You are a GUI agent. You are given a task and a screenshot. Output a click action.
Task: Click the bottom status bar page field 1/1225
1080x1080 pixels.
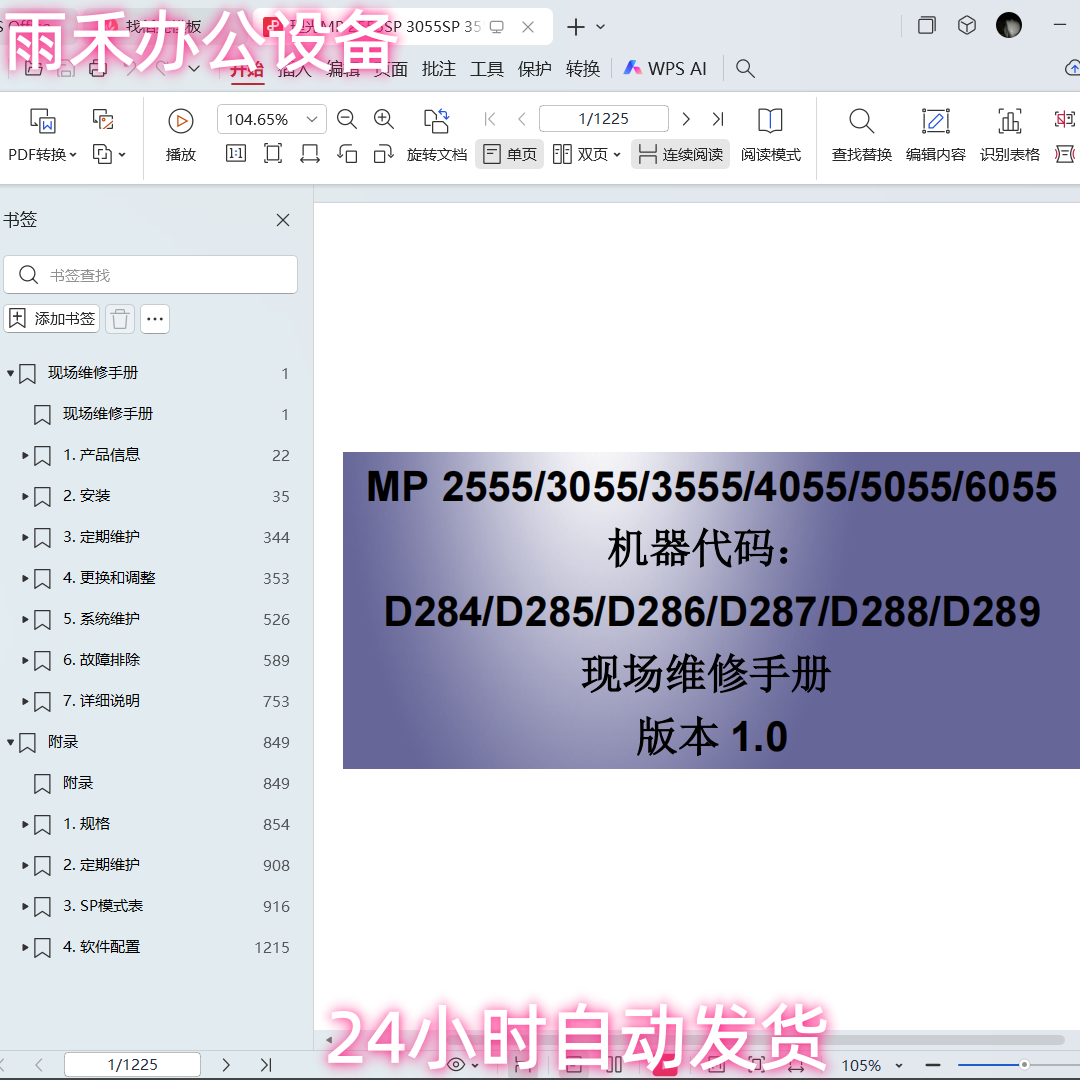click(132, 1065)
